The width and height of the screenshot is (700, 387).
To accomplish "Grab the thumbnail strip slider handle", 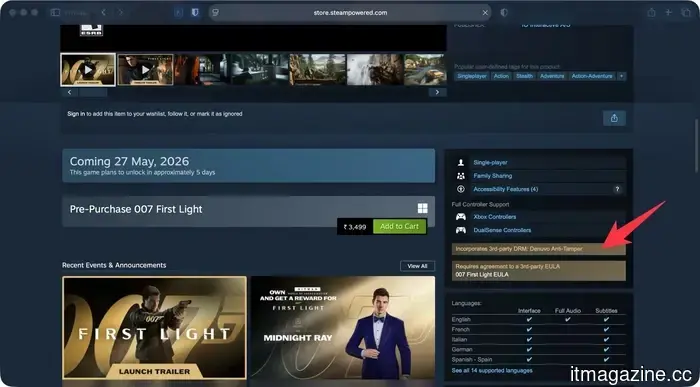I will coord(92,92).
